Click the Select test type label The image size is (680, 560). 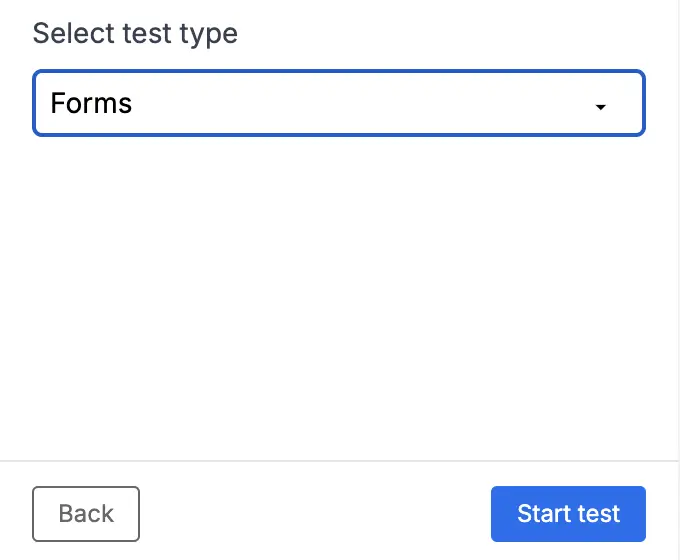135,33
